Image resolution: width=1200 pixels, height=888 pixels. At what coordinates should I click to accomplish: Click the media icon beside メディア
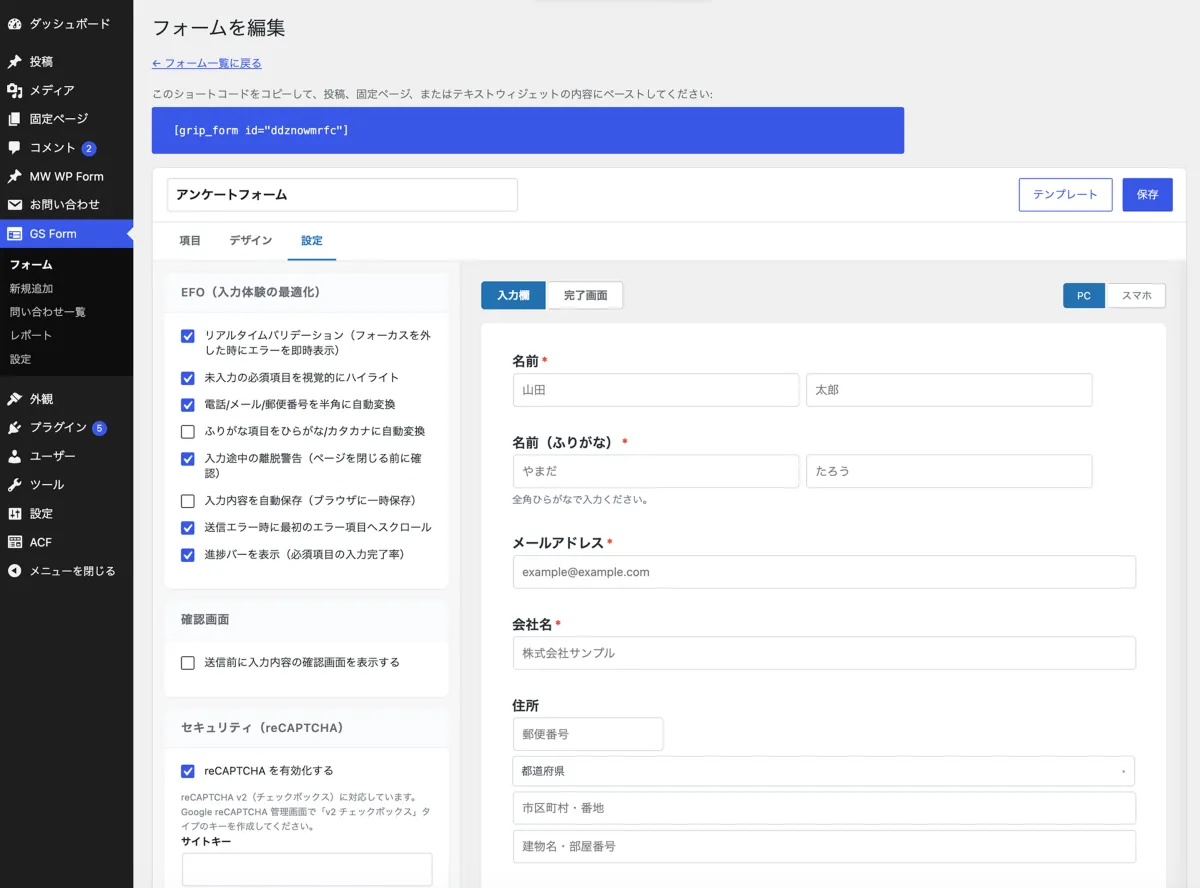point(14,90)
